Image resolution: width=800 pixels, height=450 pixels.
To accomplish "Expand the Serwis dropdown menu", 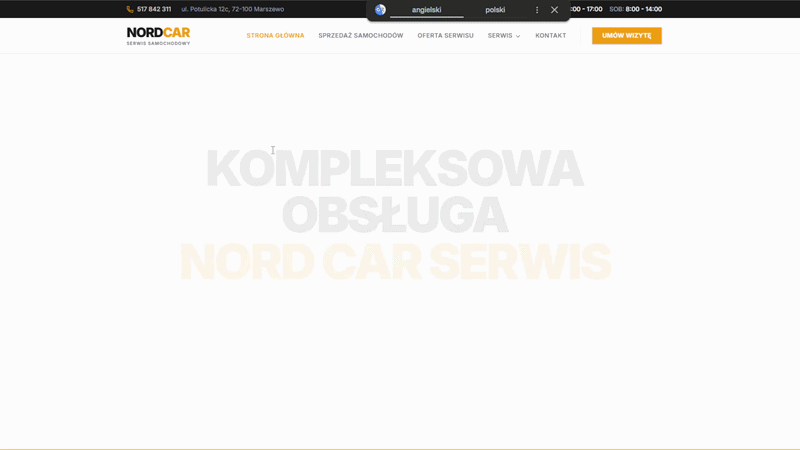I will [504, 36].
